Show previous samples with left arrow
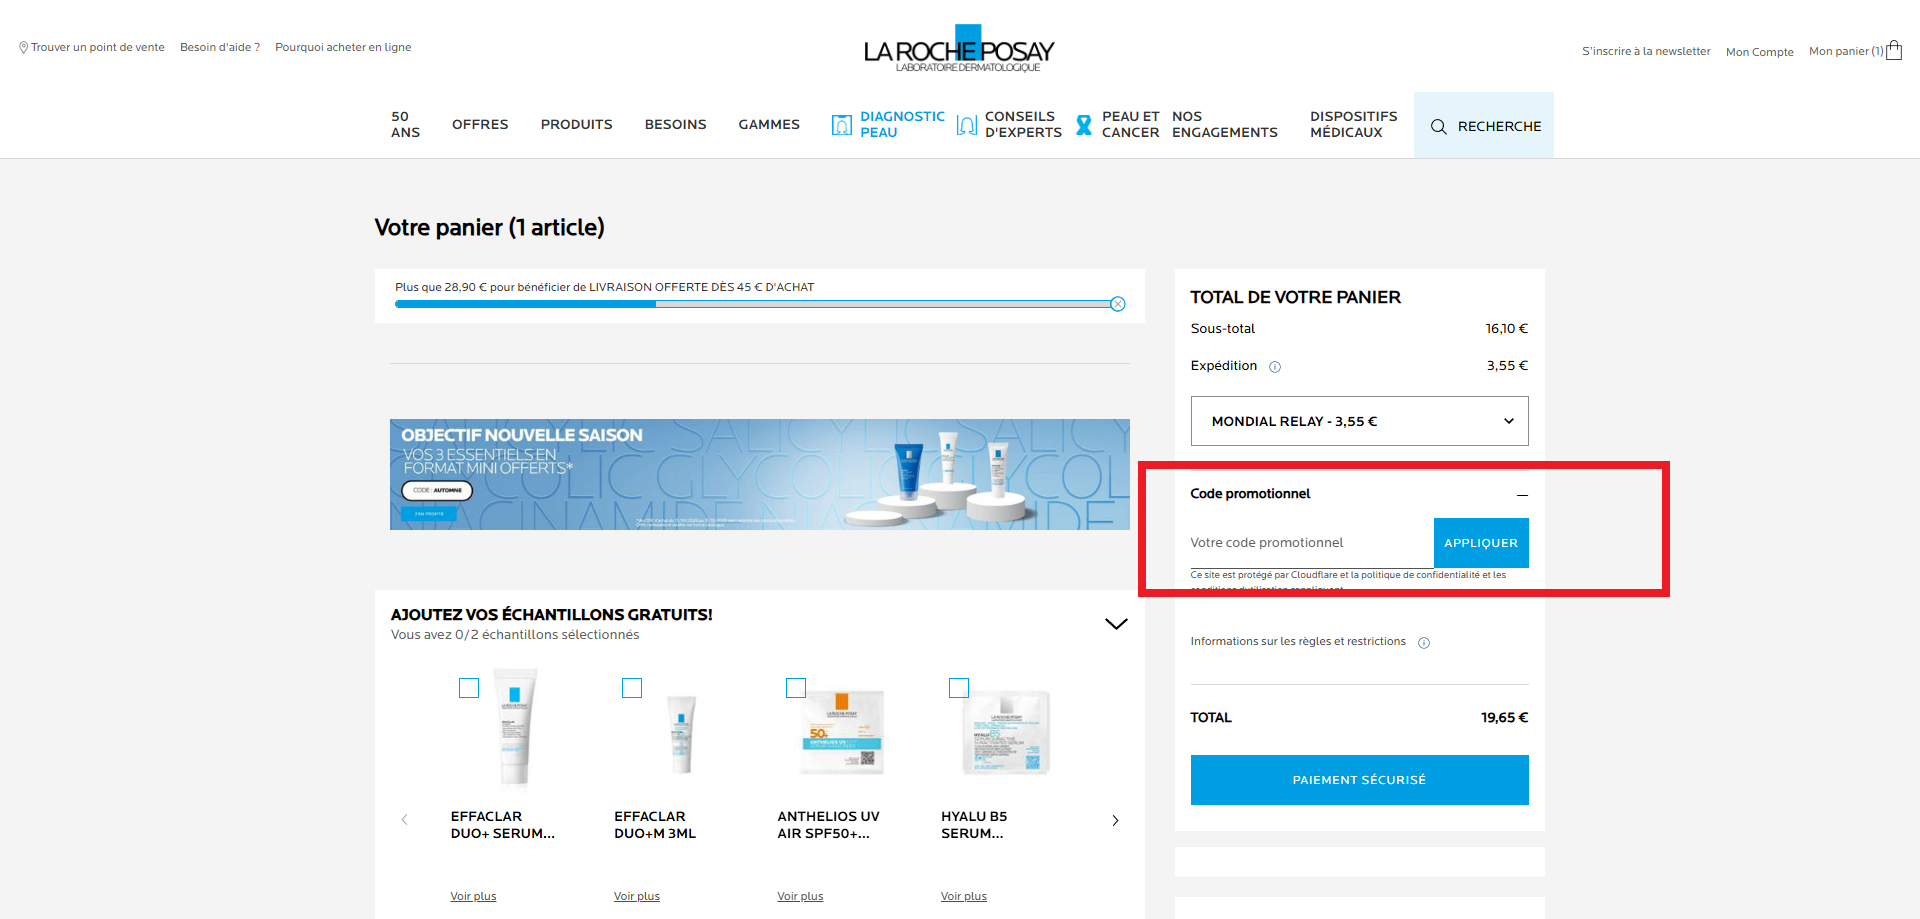The height and width of the screenshot is (919, 1920). (405, 820)
